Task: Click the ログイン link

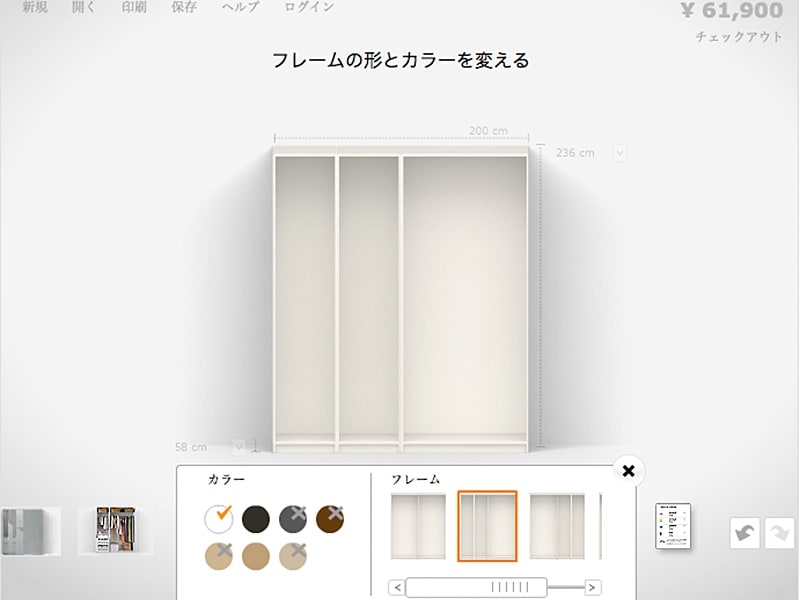Action: click(309, 7)
